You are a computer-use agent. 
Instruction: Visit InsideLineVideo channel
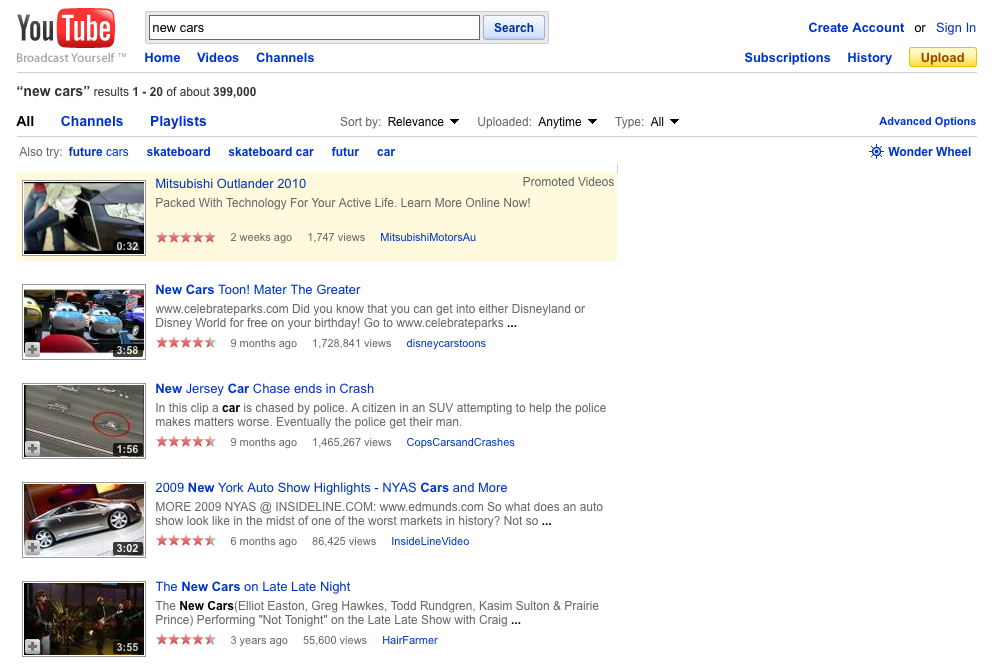pos(430,541)
